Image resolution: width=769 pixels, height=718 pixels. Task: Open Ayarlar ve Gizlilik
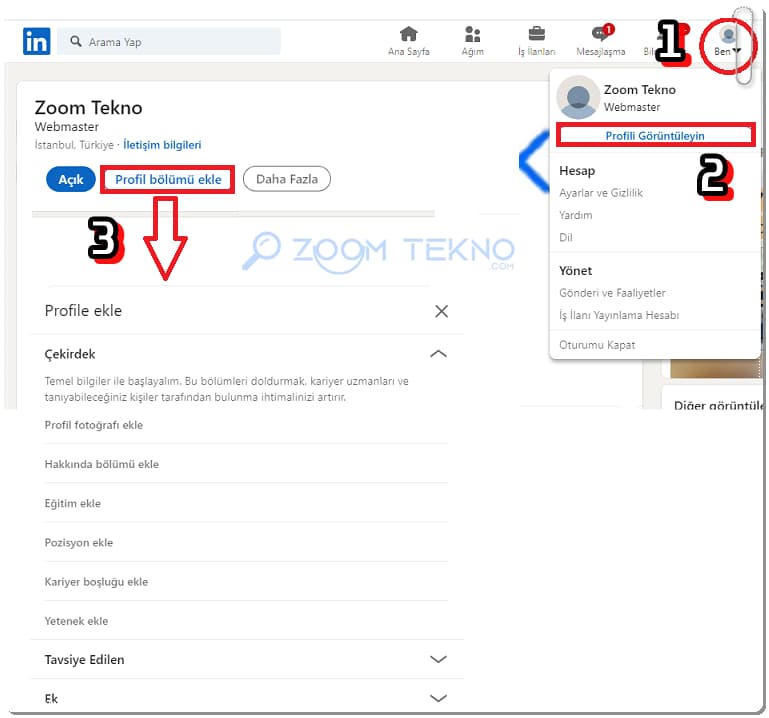tap(601, 193)
